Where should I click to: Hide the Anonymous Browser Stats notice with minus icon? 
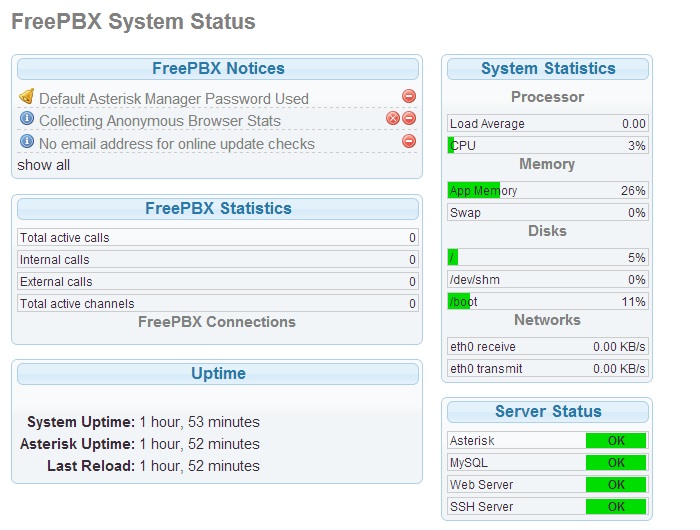click(409, 119)
